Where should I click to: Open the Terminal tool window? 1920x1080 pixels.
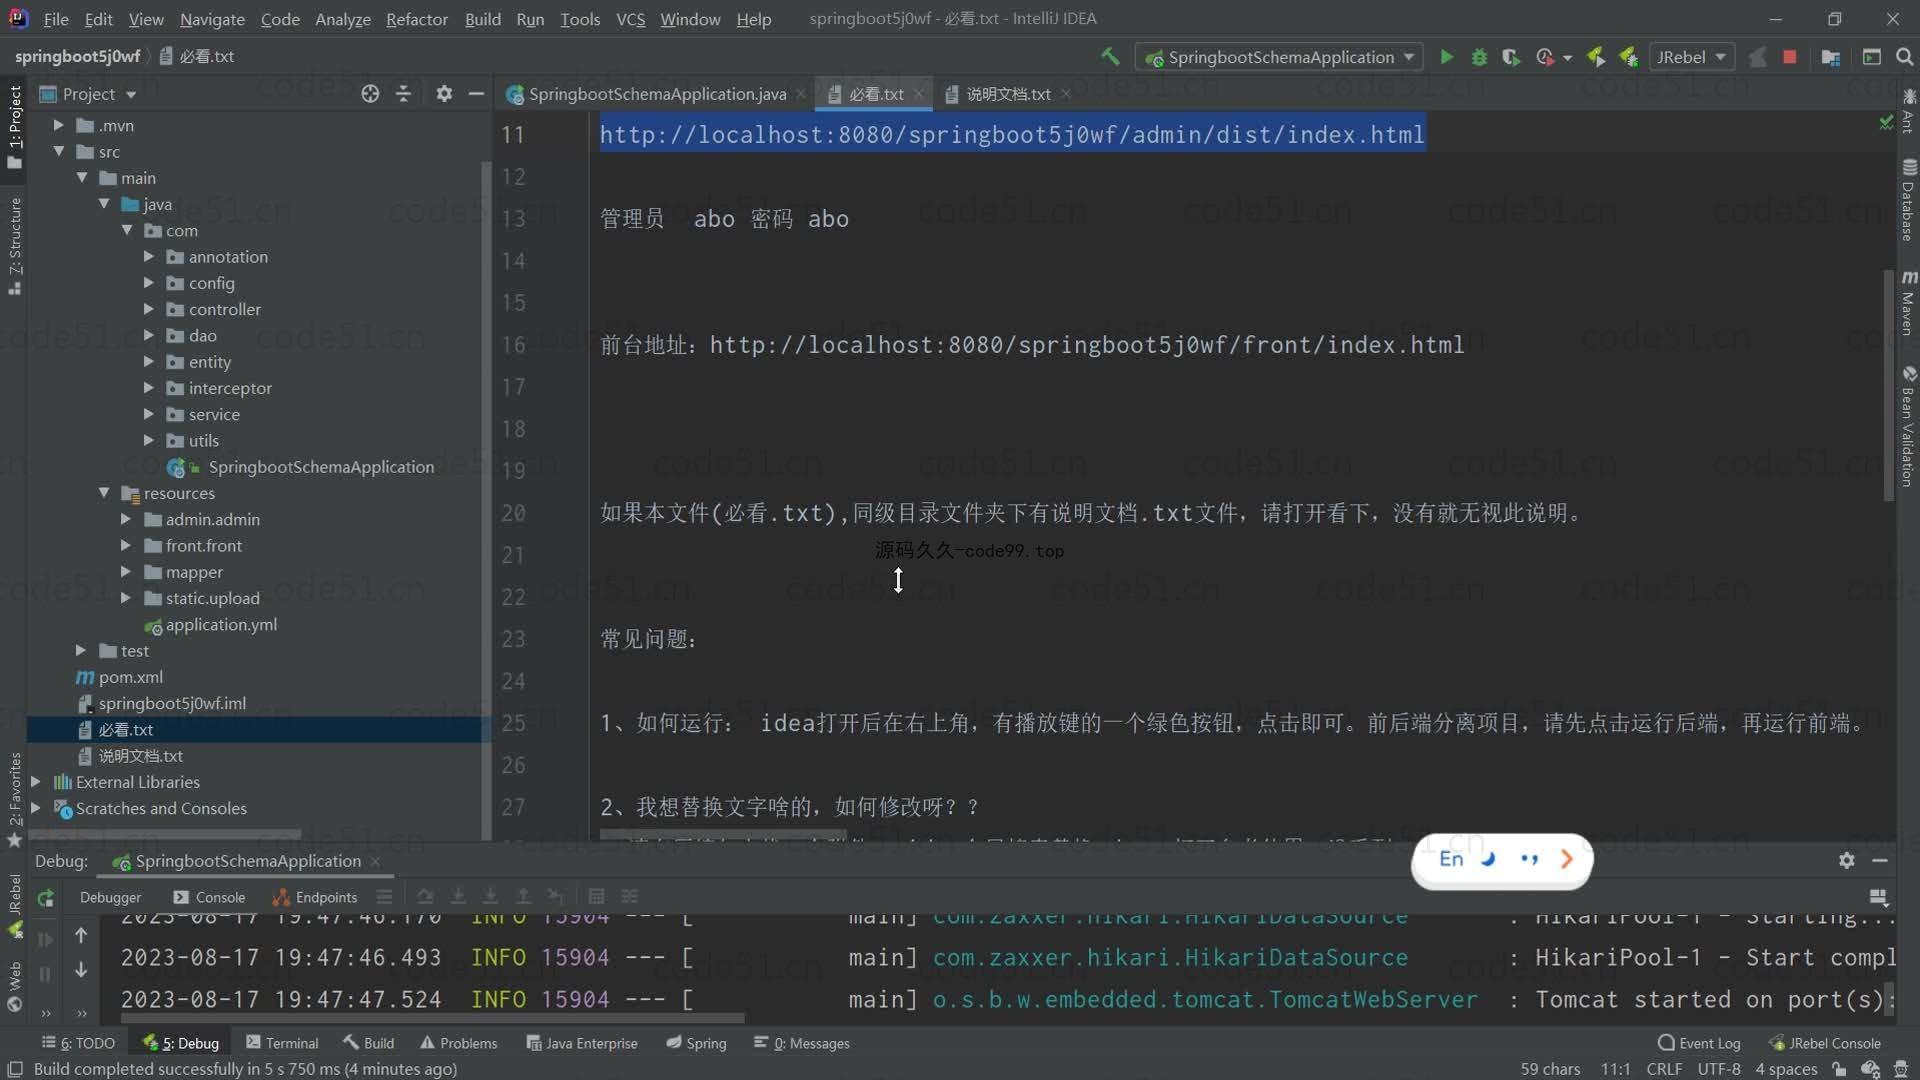coord(282,1043)
